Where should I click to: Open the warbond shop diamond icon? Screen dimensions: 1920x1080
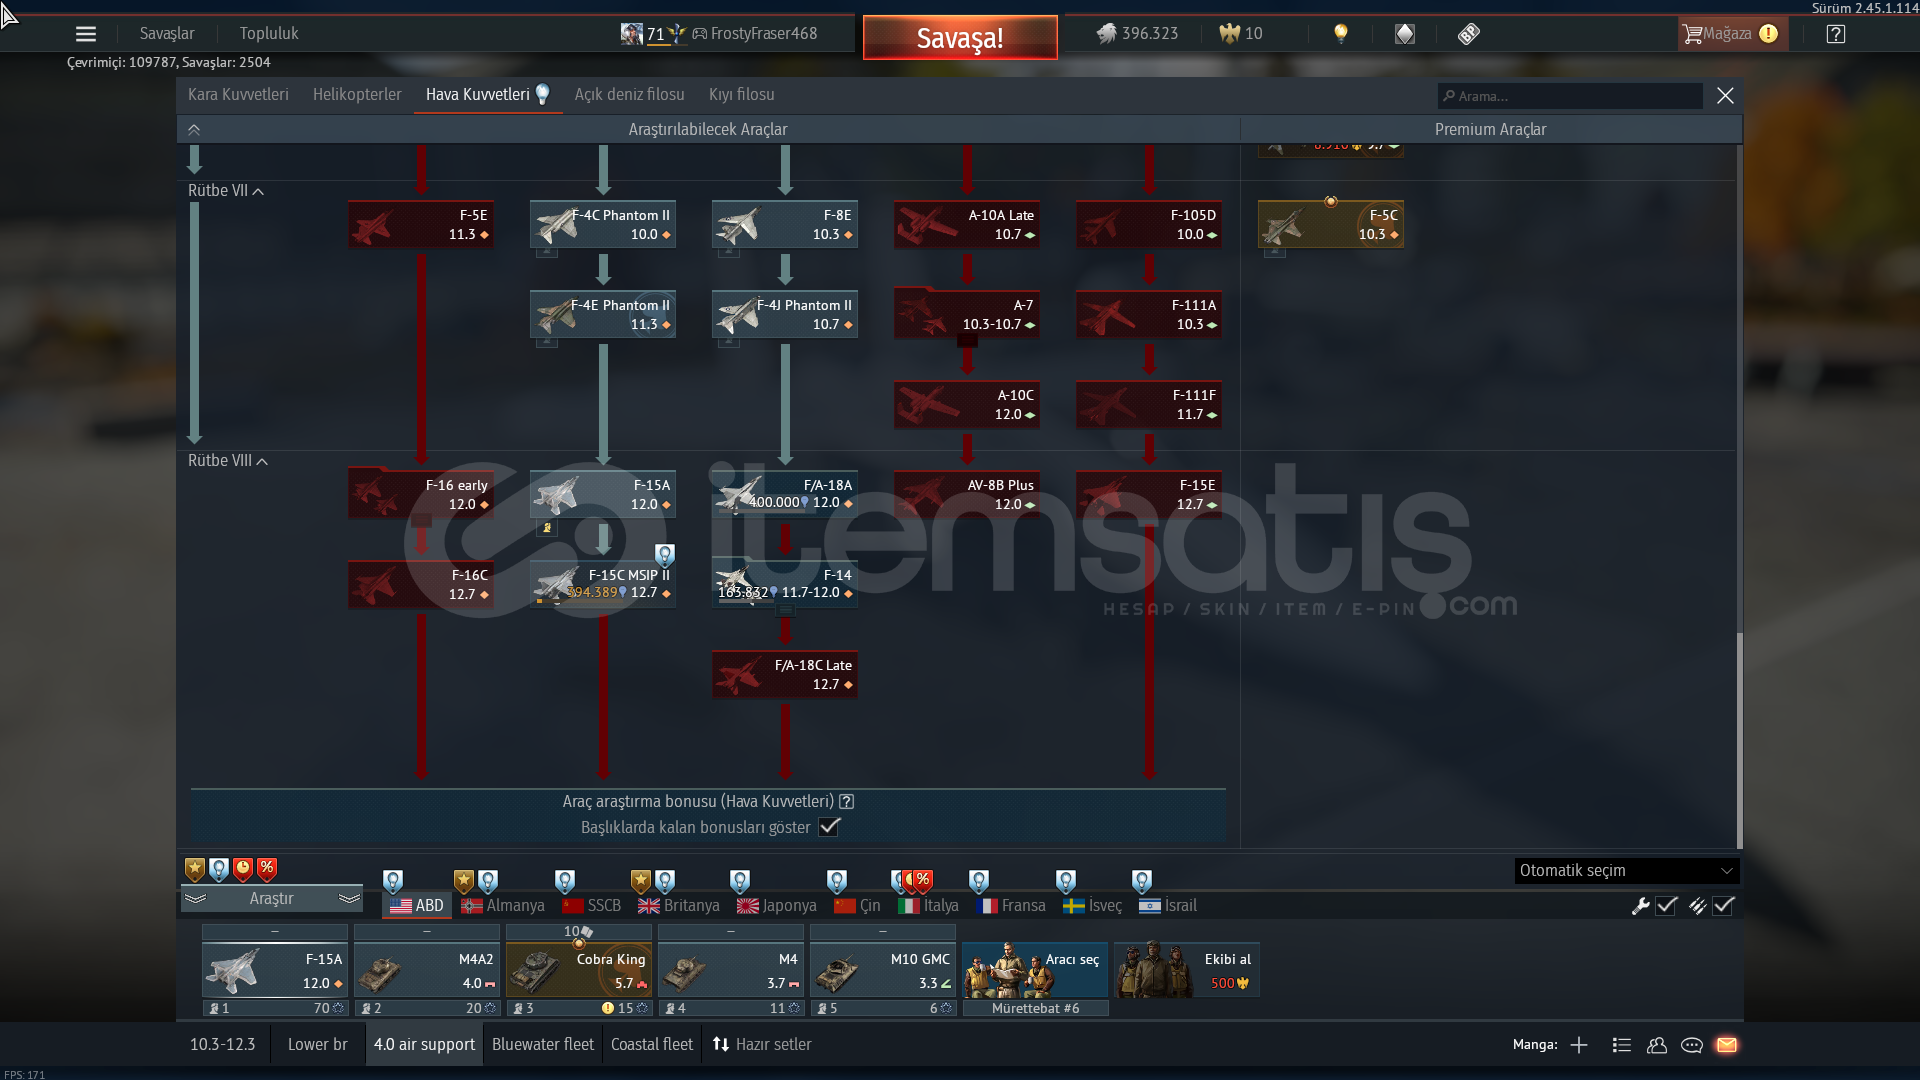(1405, 34)
